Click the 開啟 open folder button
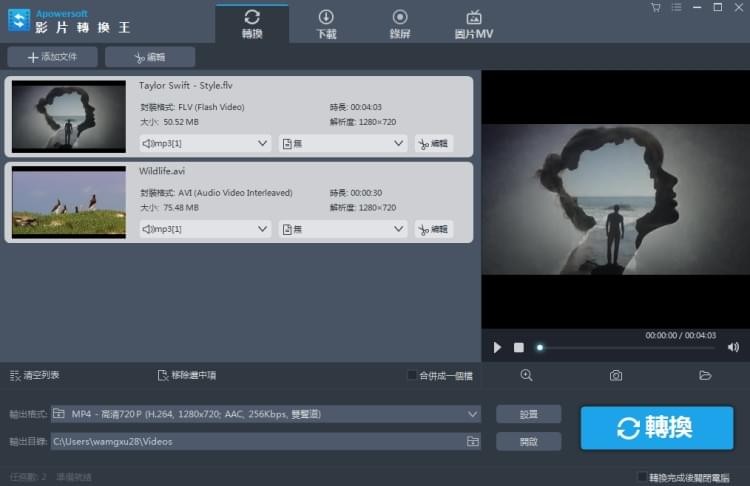Screen dimensions: 750x486 (529, 442)
